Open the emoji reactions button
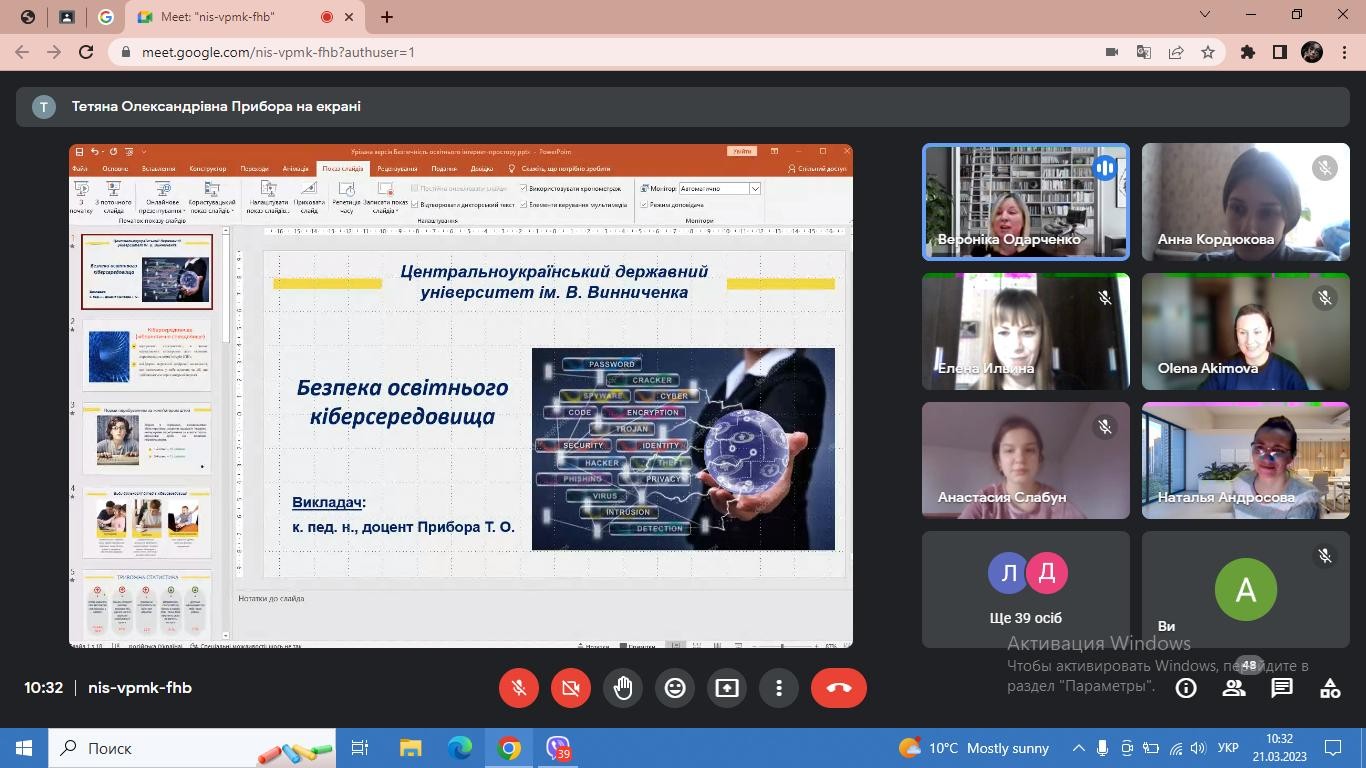Image resolution: width=1366 pixels, height=768 pixels. (675, 688)
